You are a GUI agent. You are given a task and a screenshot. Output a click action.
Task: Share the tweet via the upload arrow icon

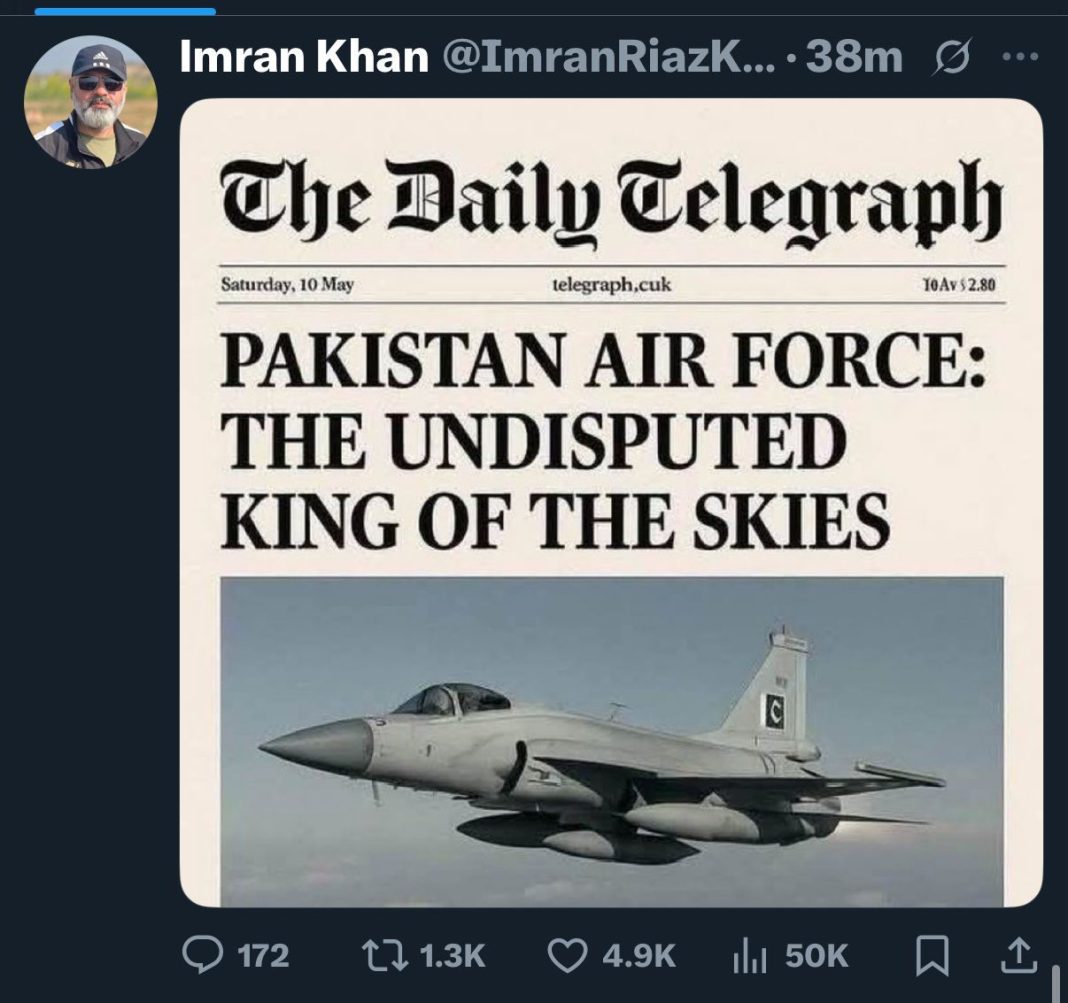1018,955
